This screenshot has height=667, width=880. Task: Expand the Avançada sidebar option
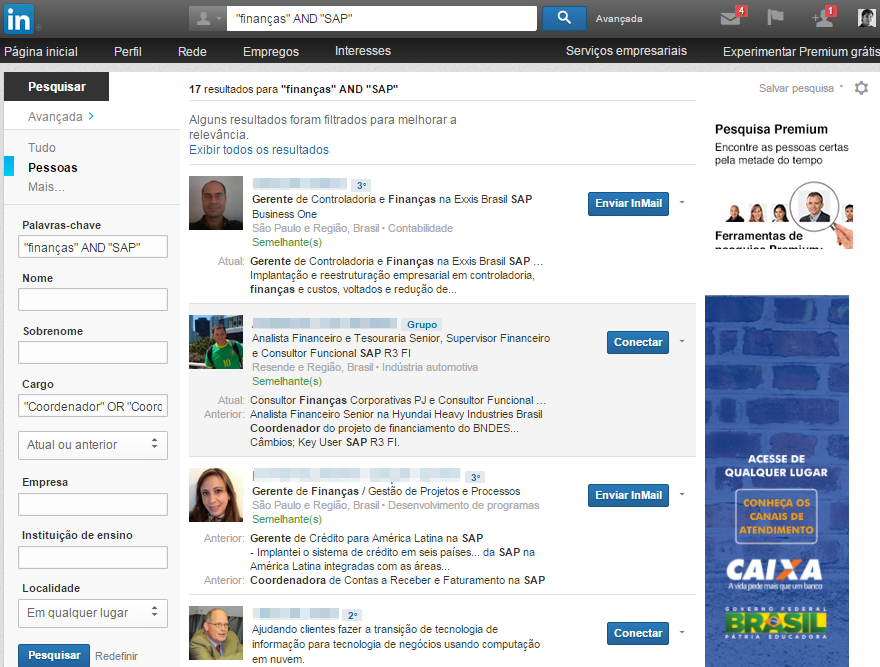point(61,117)
